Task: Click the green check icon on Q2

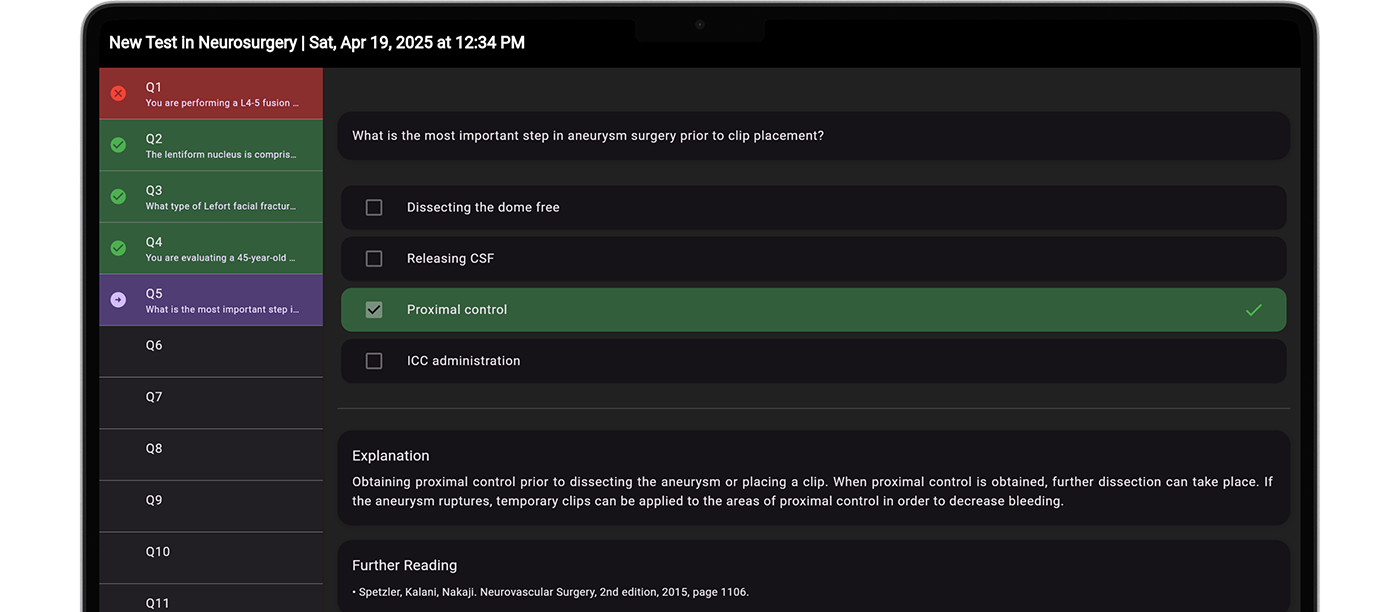Action: [118, 145]
